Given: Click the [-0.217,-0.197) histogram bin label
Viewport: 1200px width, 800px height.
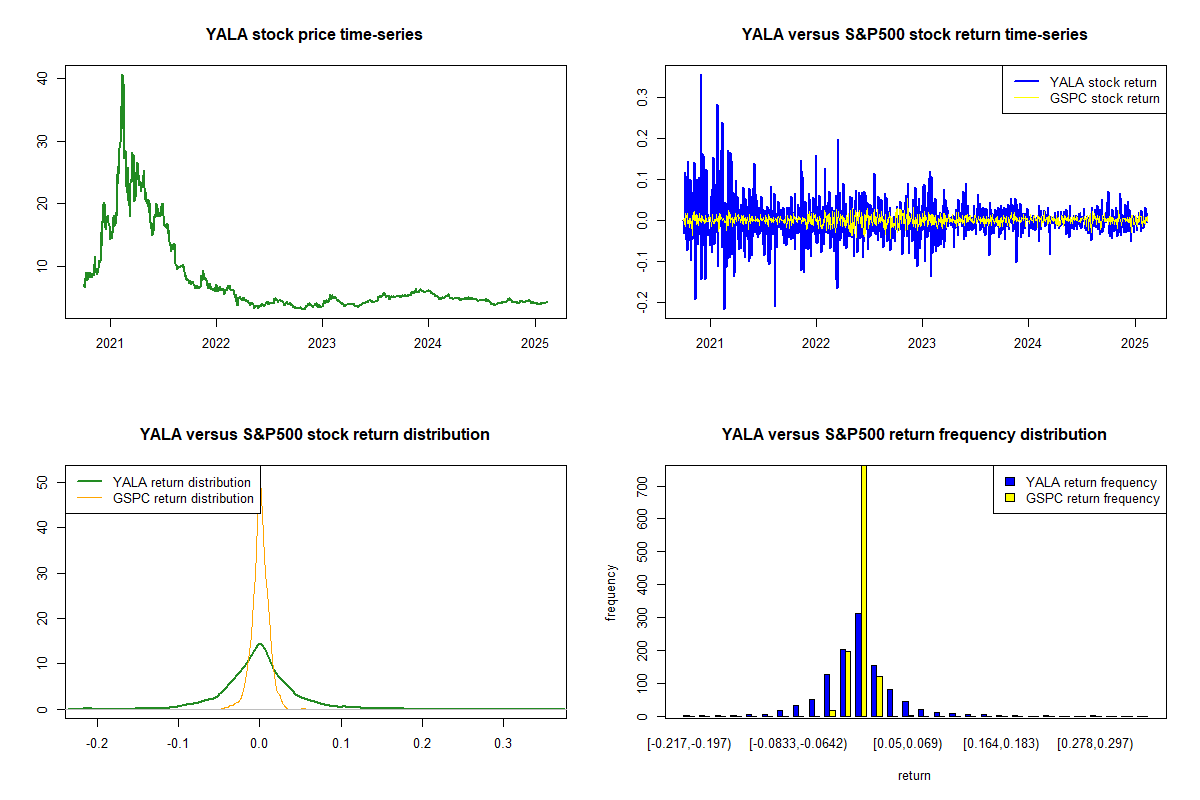Looking at the screenshot, I should point(689,744).
